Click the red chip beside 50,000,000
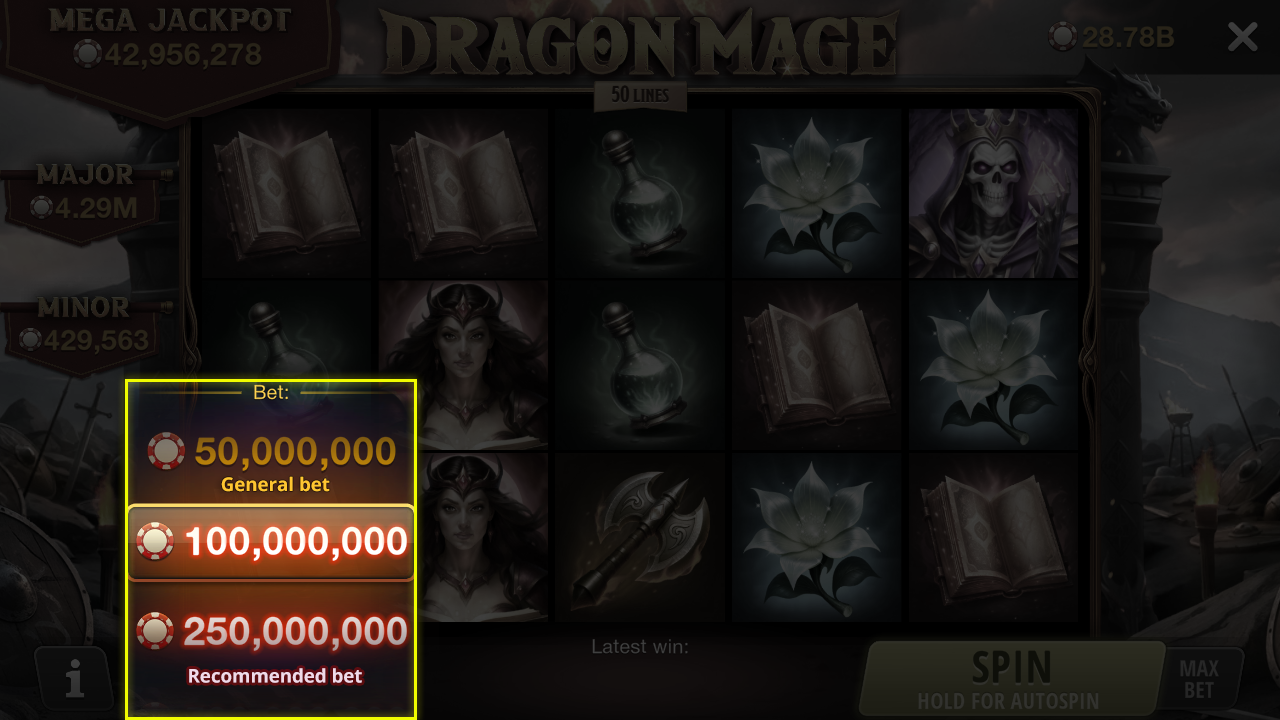The width and height of the screenshot is (1280, 720). [166, 451]
